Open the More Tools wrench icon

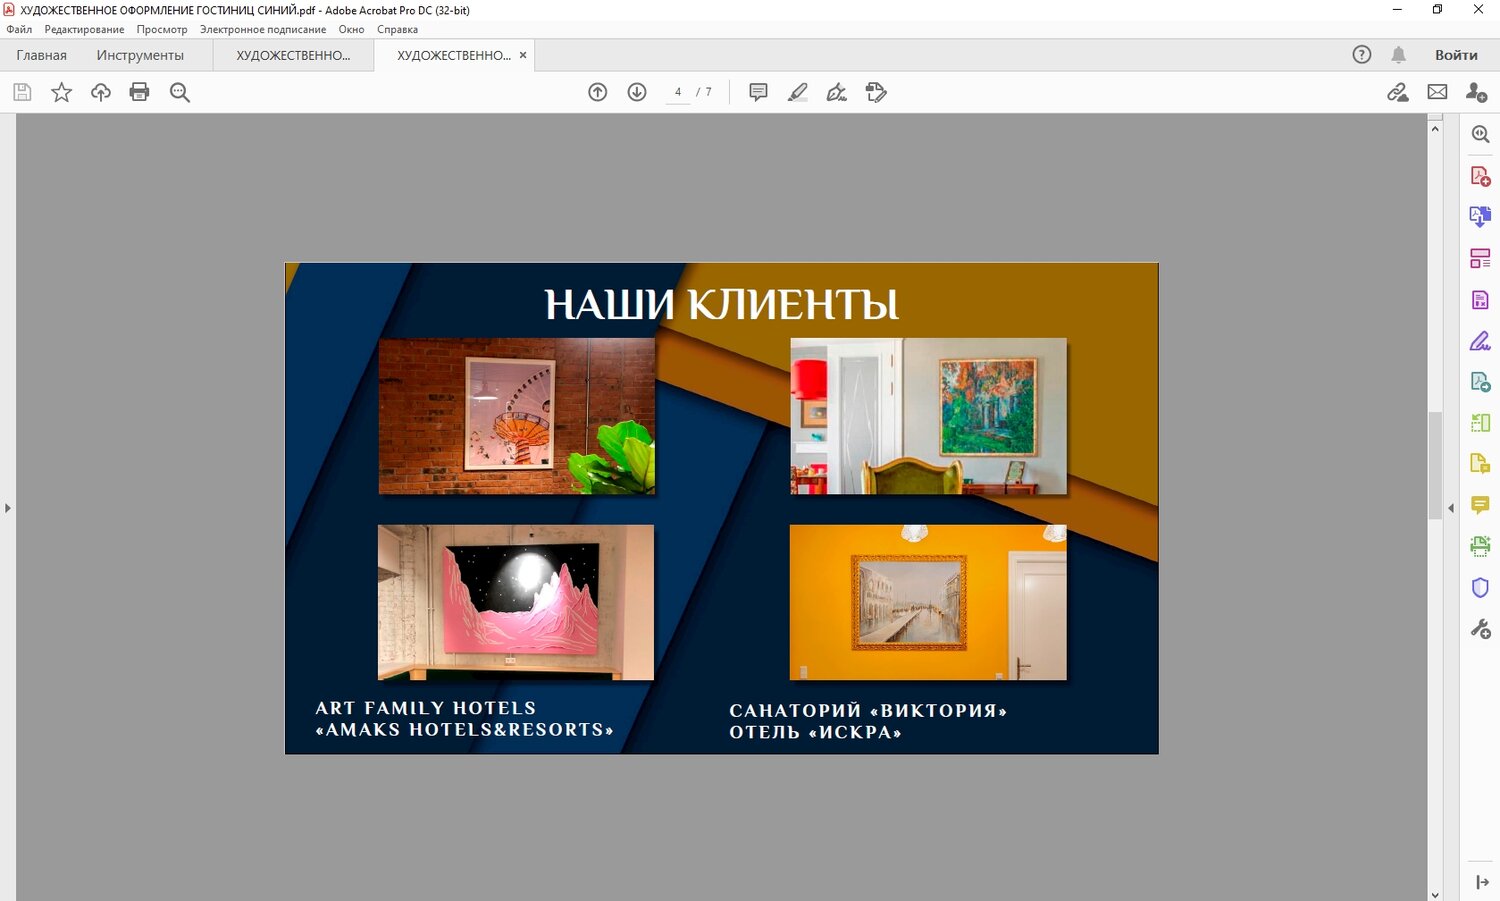tap(1480, 629)
